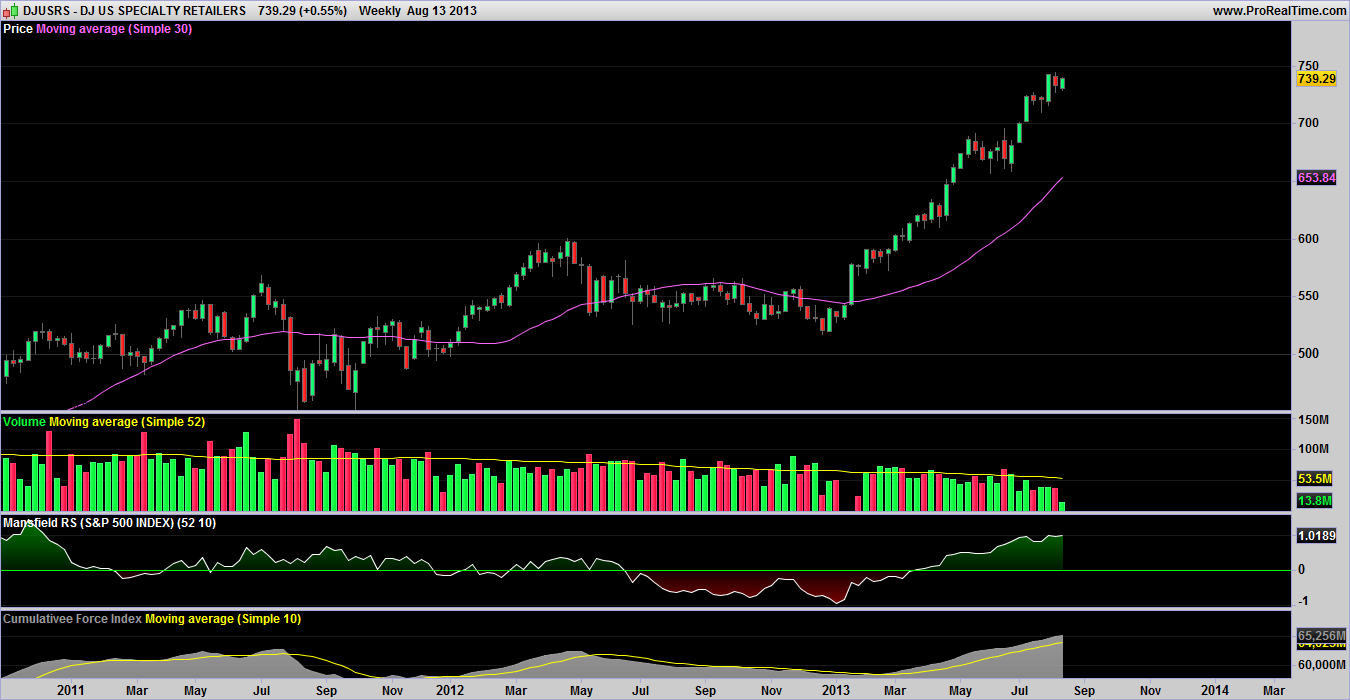Click the 653.84 moving average price tag

click(x=1316, y=178)
